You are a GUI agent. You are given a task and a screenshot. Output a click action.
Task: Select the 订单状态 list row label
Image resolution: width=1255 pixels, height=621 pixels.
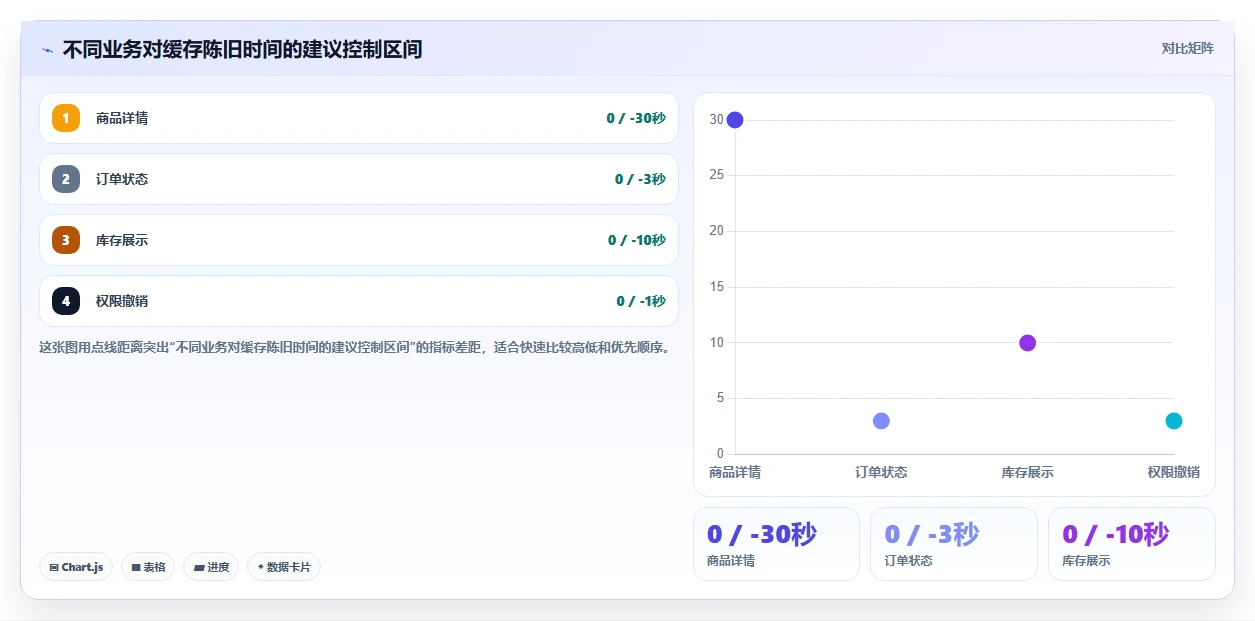(122, 179)
